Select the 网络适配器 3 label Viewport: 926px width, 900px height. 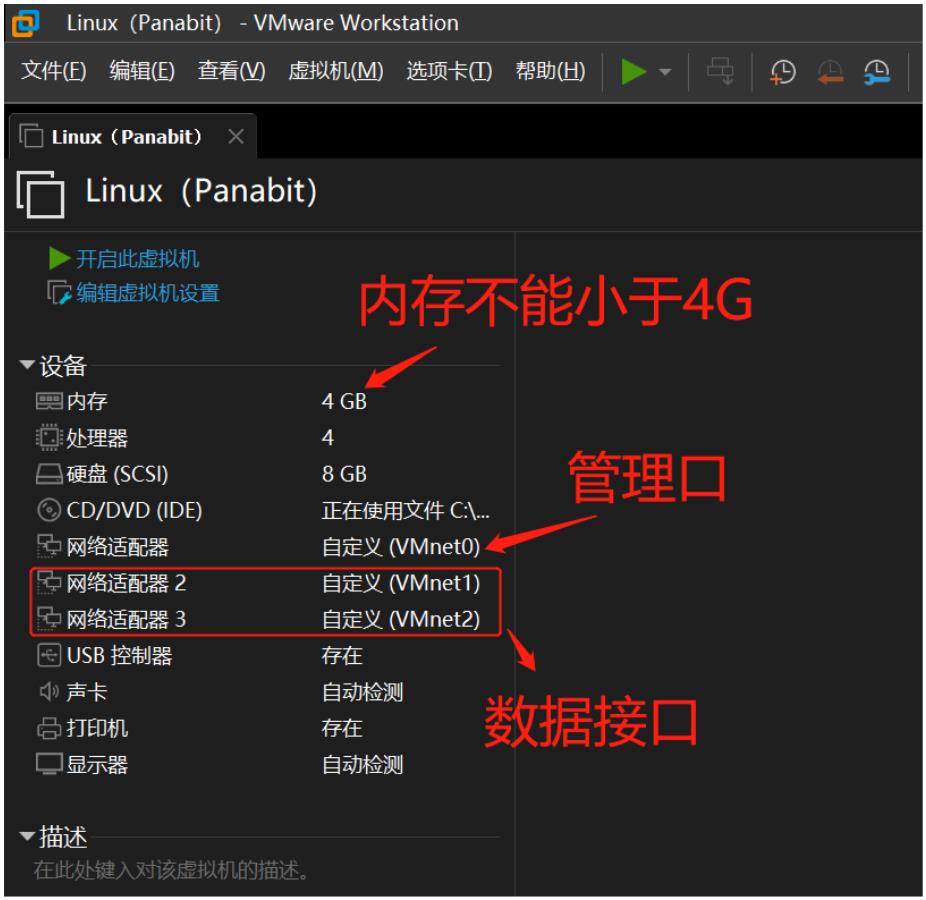126,619
